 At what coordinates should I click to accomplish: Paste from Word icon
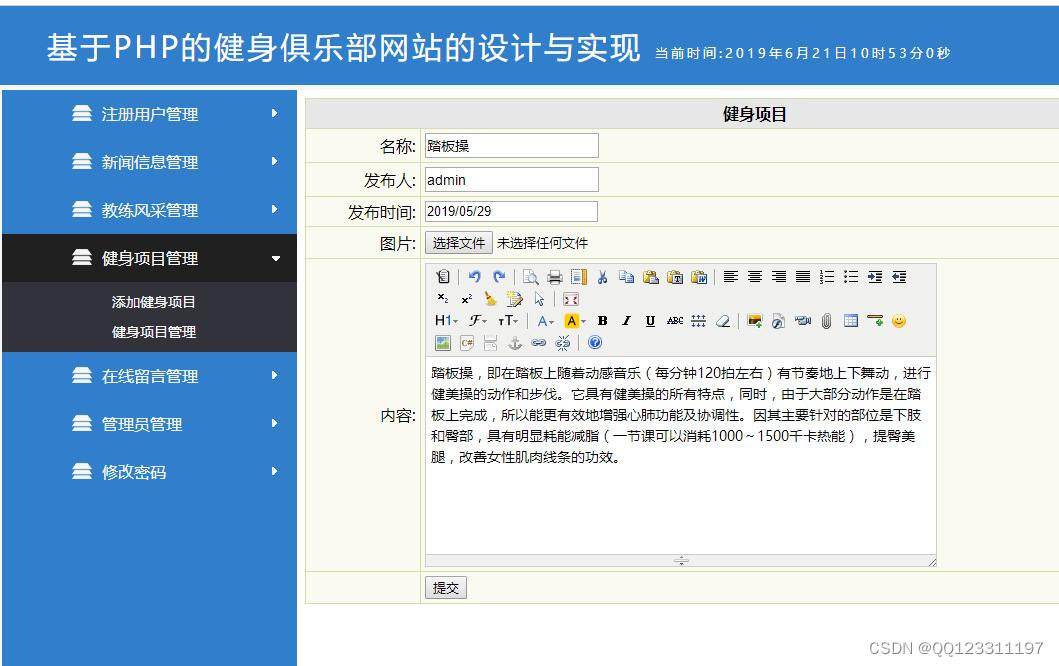point(699,277)
